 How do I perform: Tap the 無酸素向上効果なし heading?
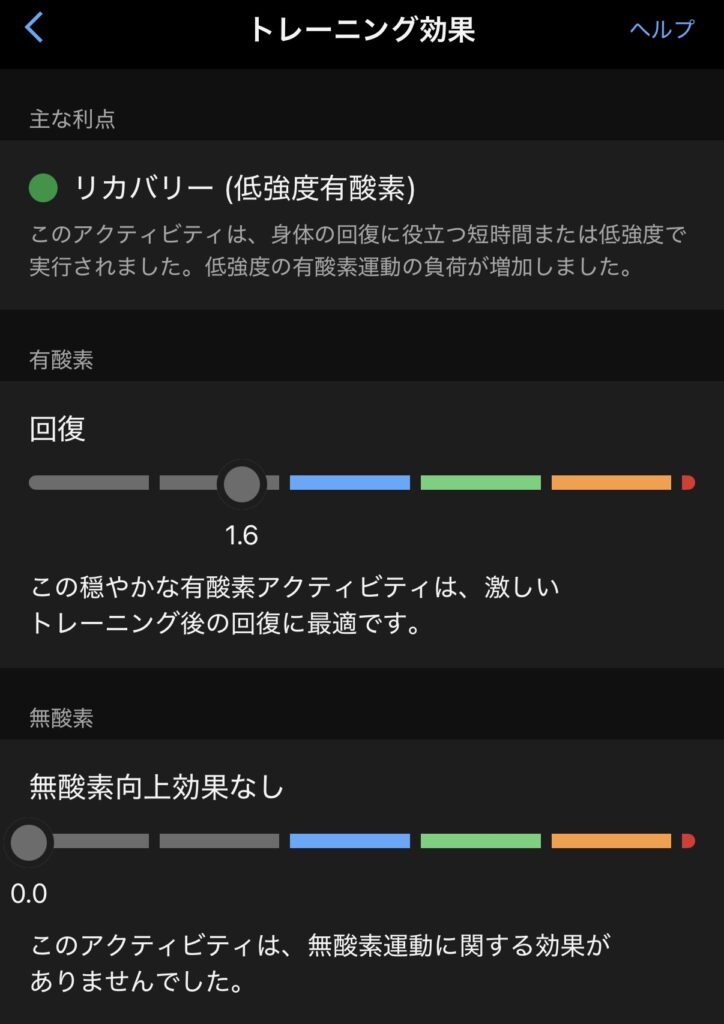click(158, 788)
